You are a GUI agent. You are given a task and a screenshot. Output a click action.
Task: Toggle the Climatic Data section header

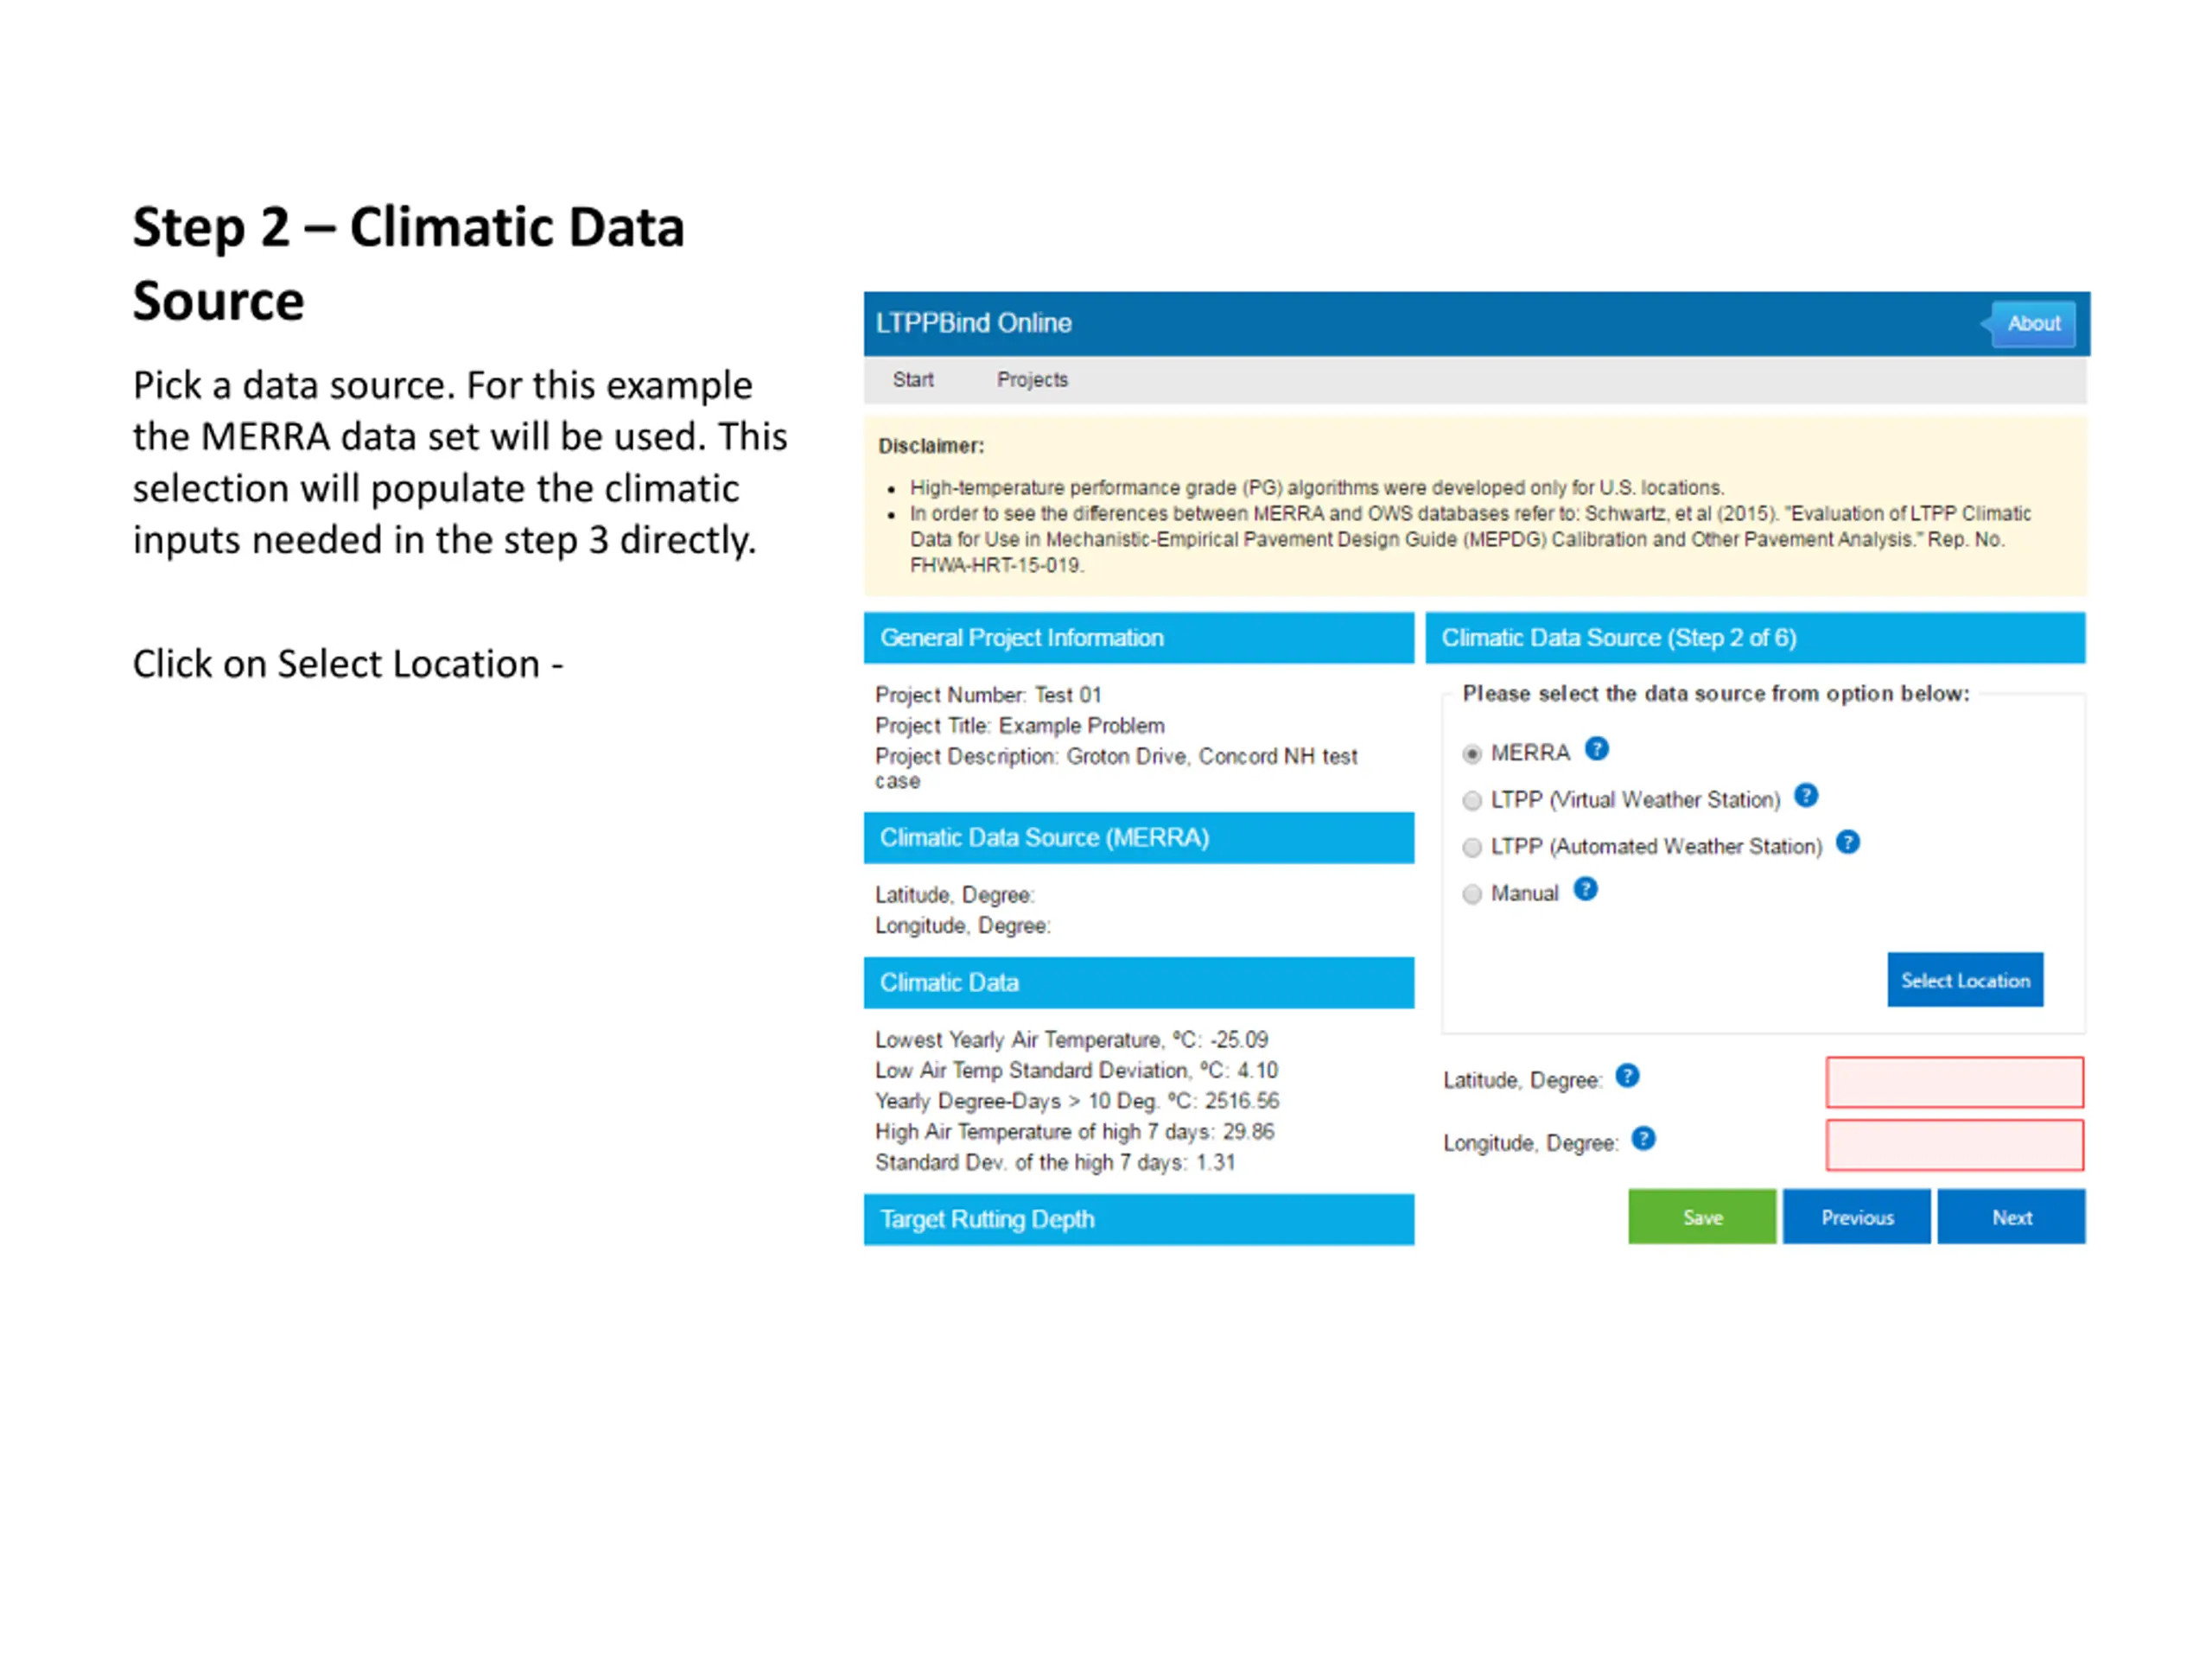pyautogui.click(x=1138, y=983)
